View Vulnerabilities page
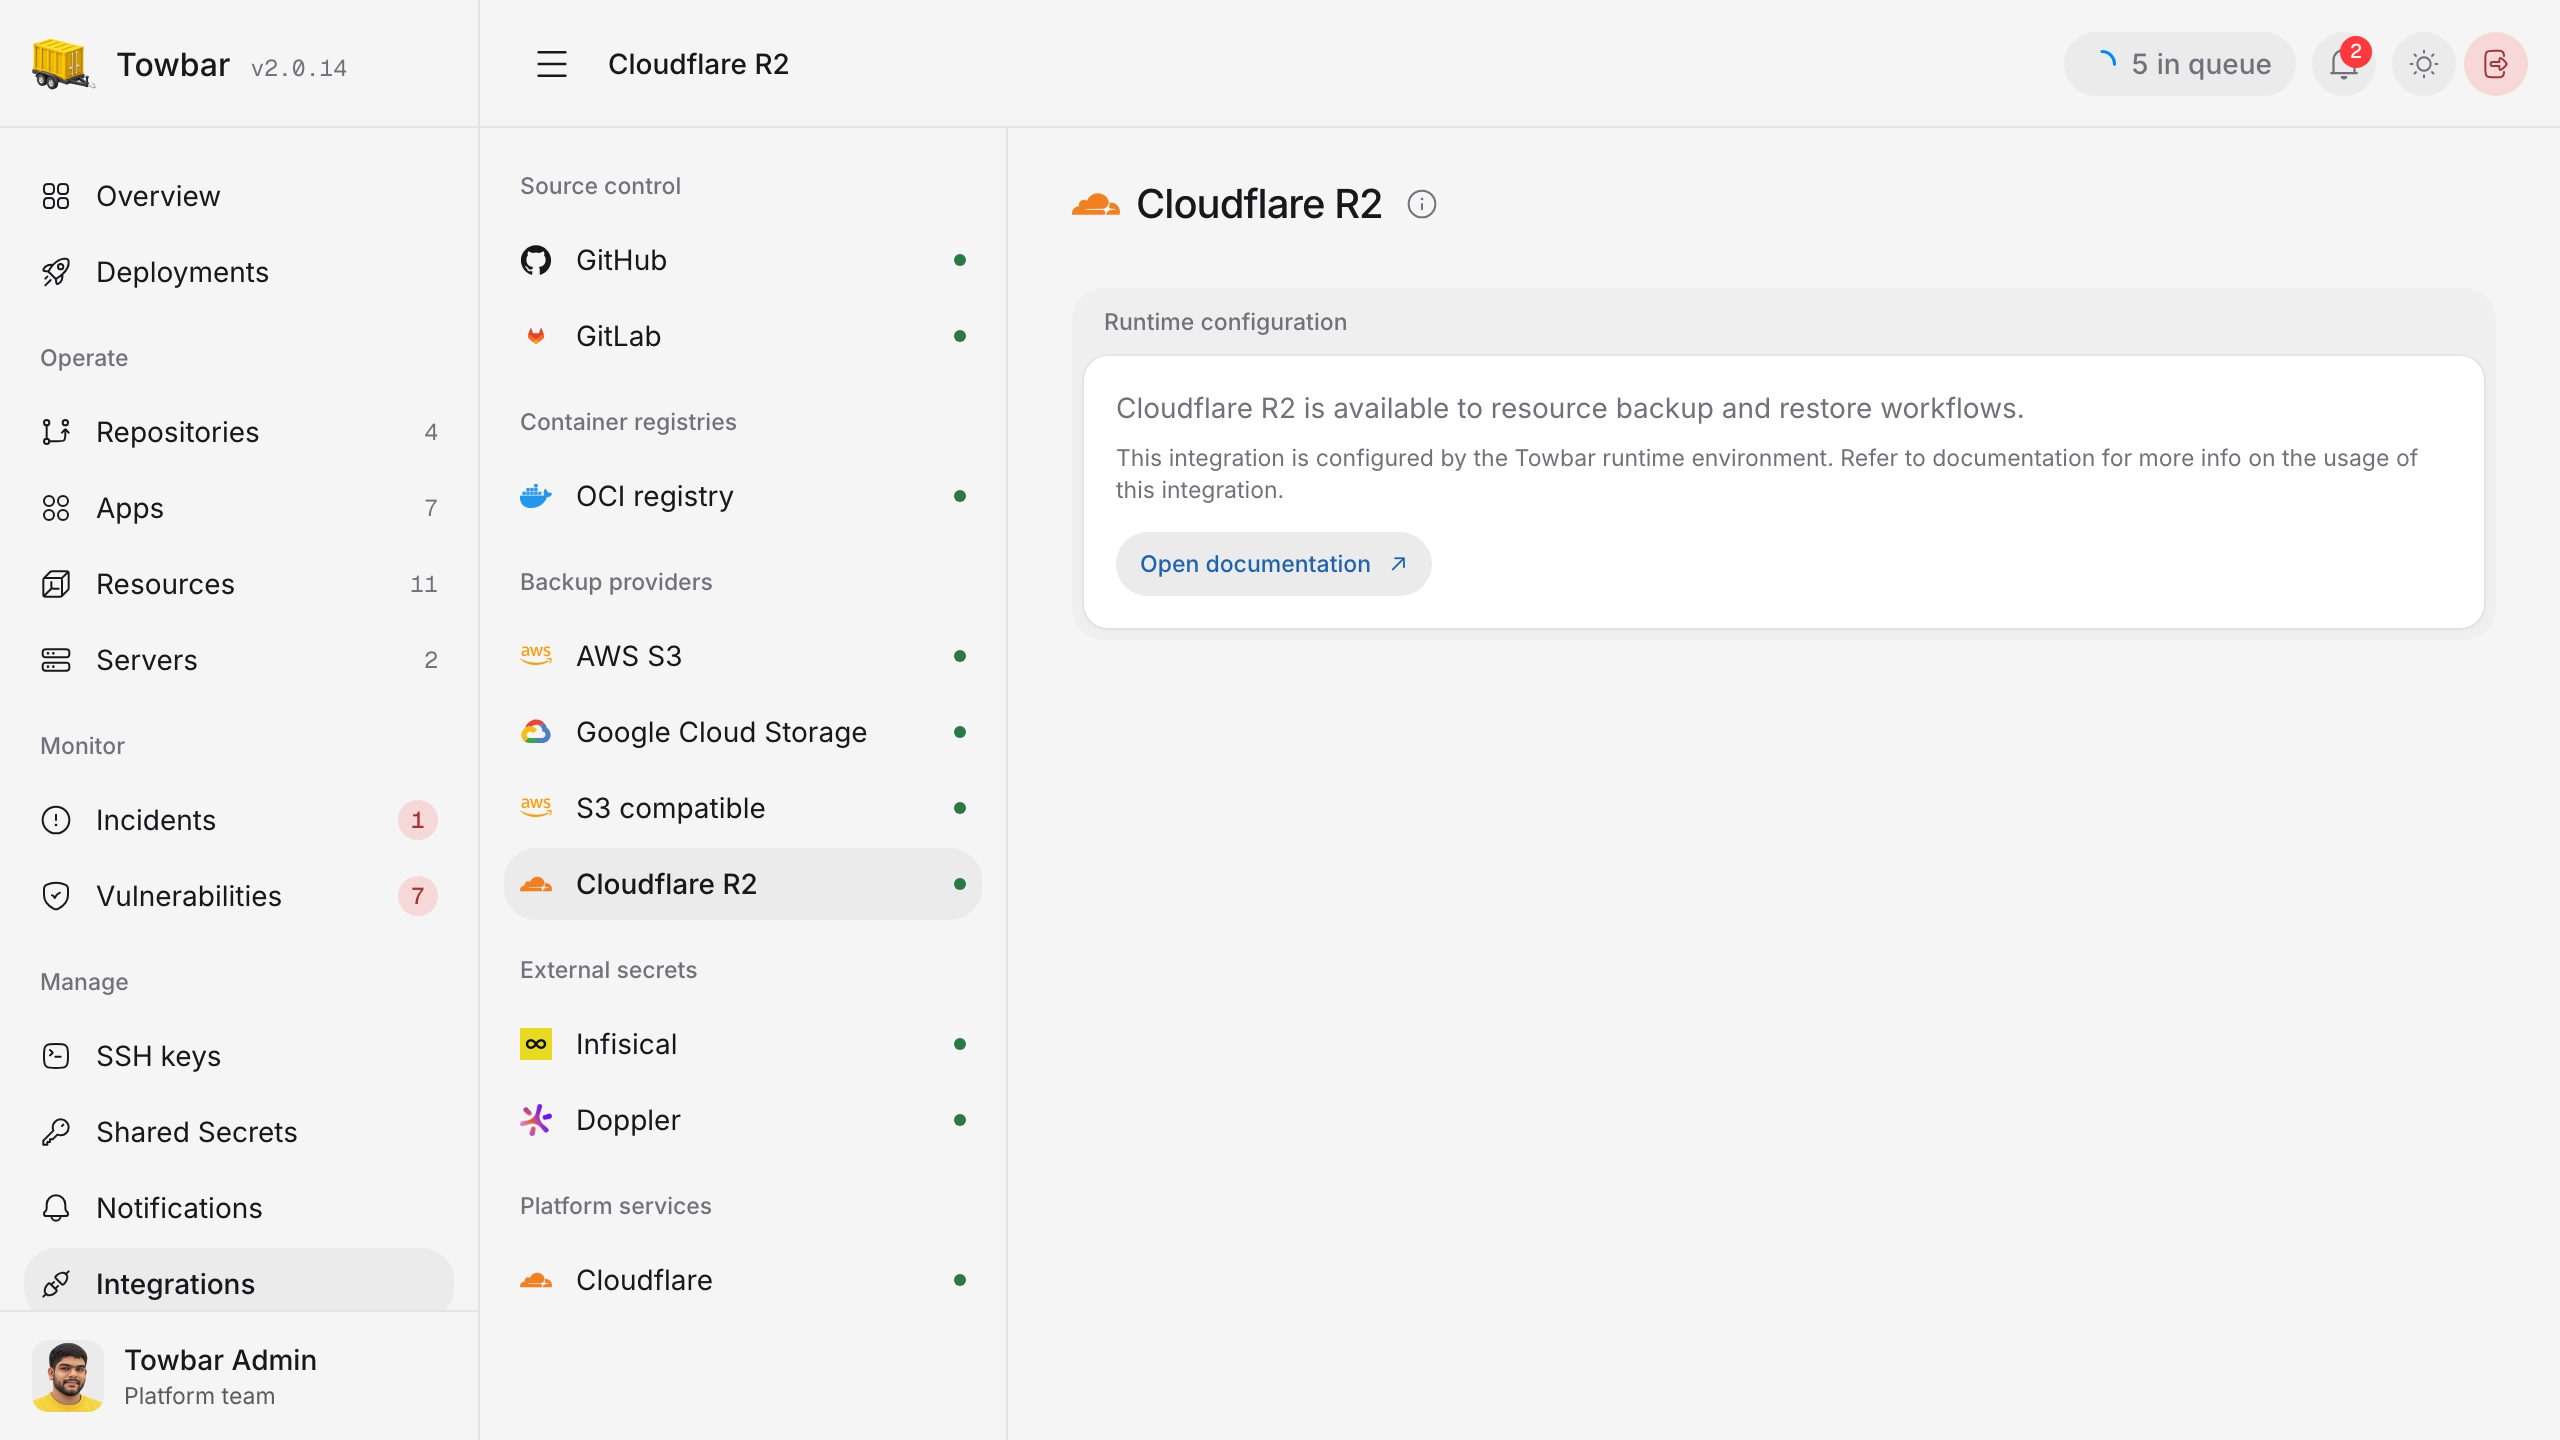The height and width of the screenshot is (1440, 2560). point(239,896)
